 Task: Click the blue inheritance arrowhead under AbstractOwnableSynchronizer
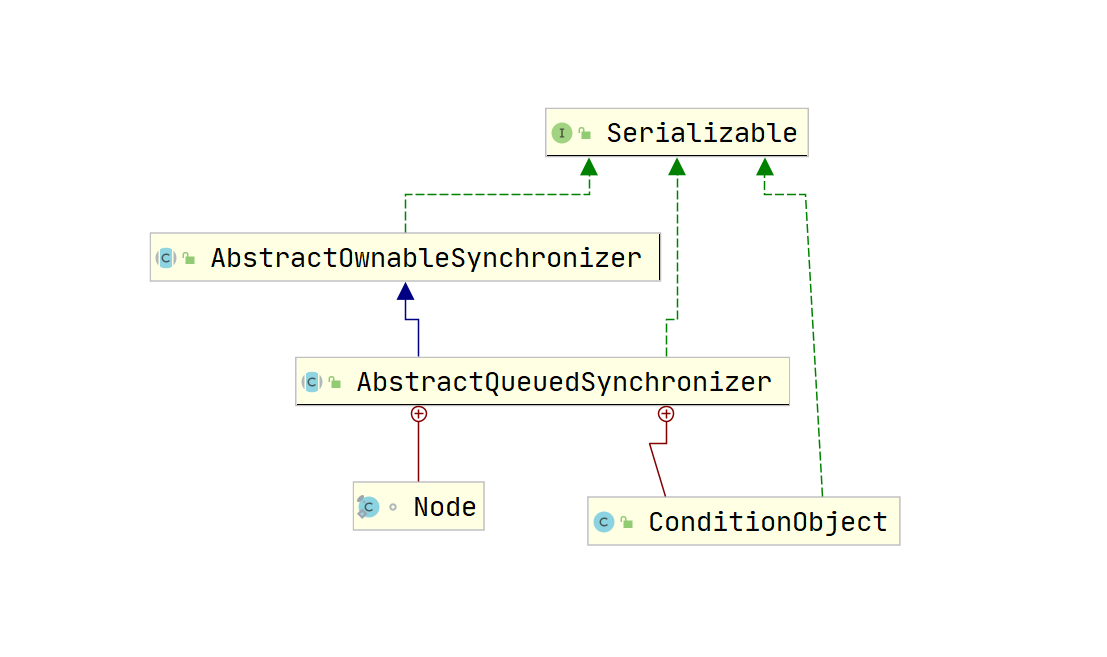coord(405,291)
